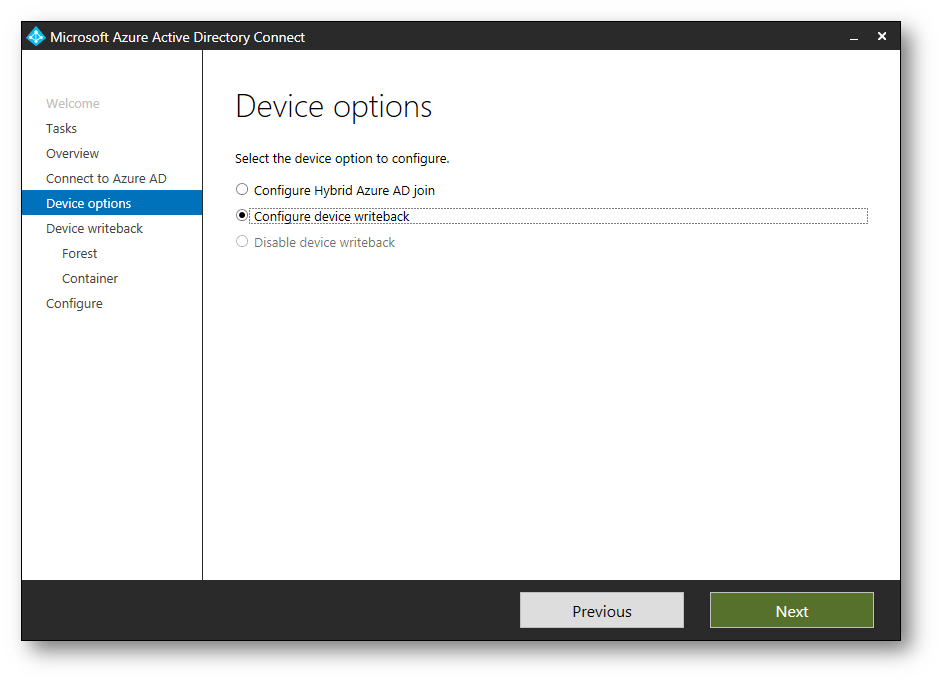The width and height of the screenshot is (943, 683).
Task: Click the Azure AD Connect logo icon
Action: 36,37
